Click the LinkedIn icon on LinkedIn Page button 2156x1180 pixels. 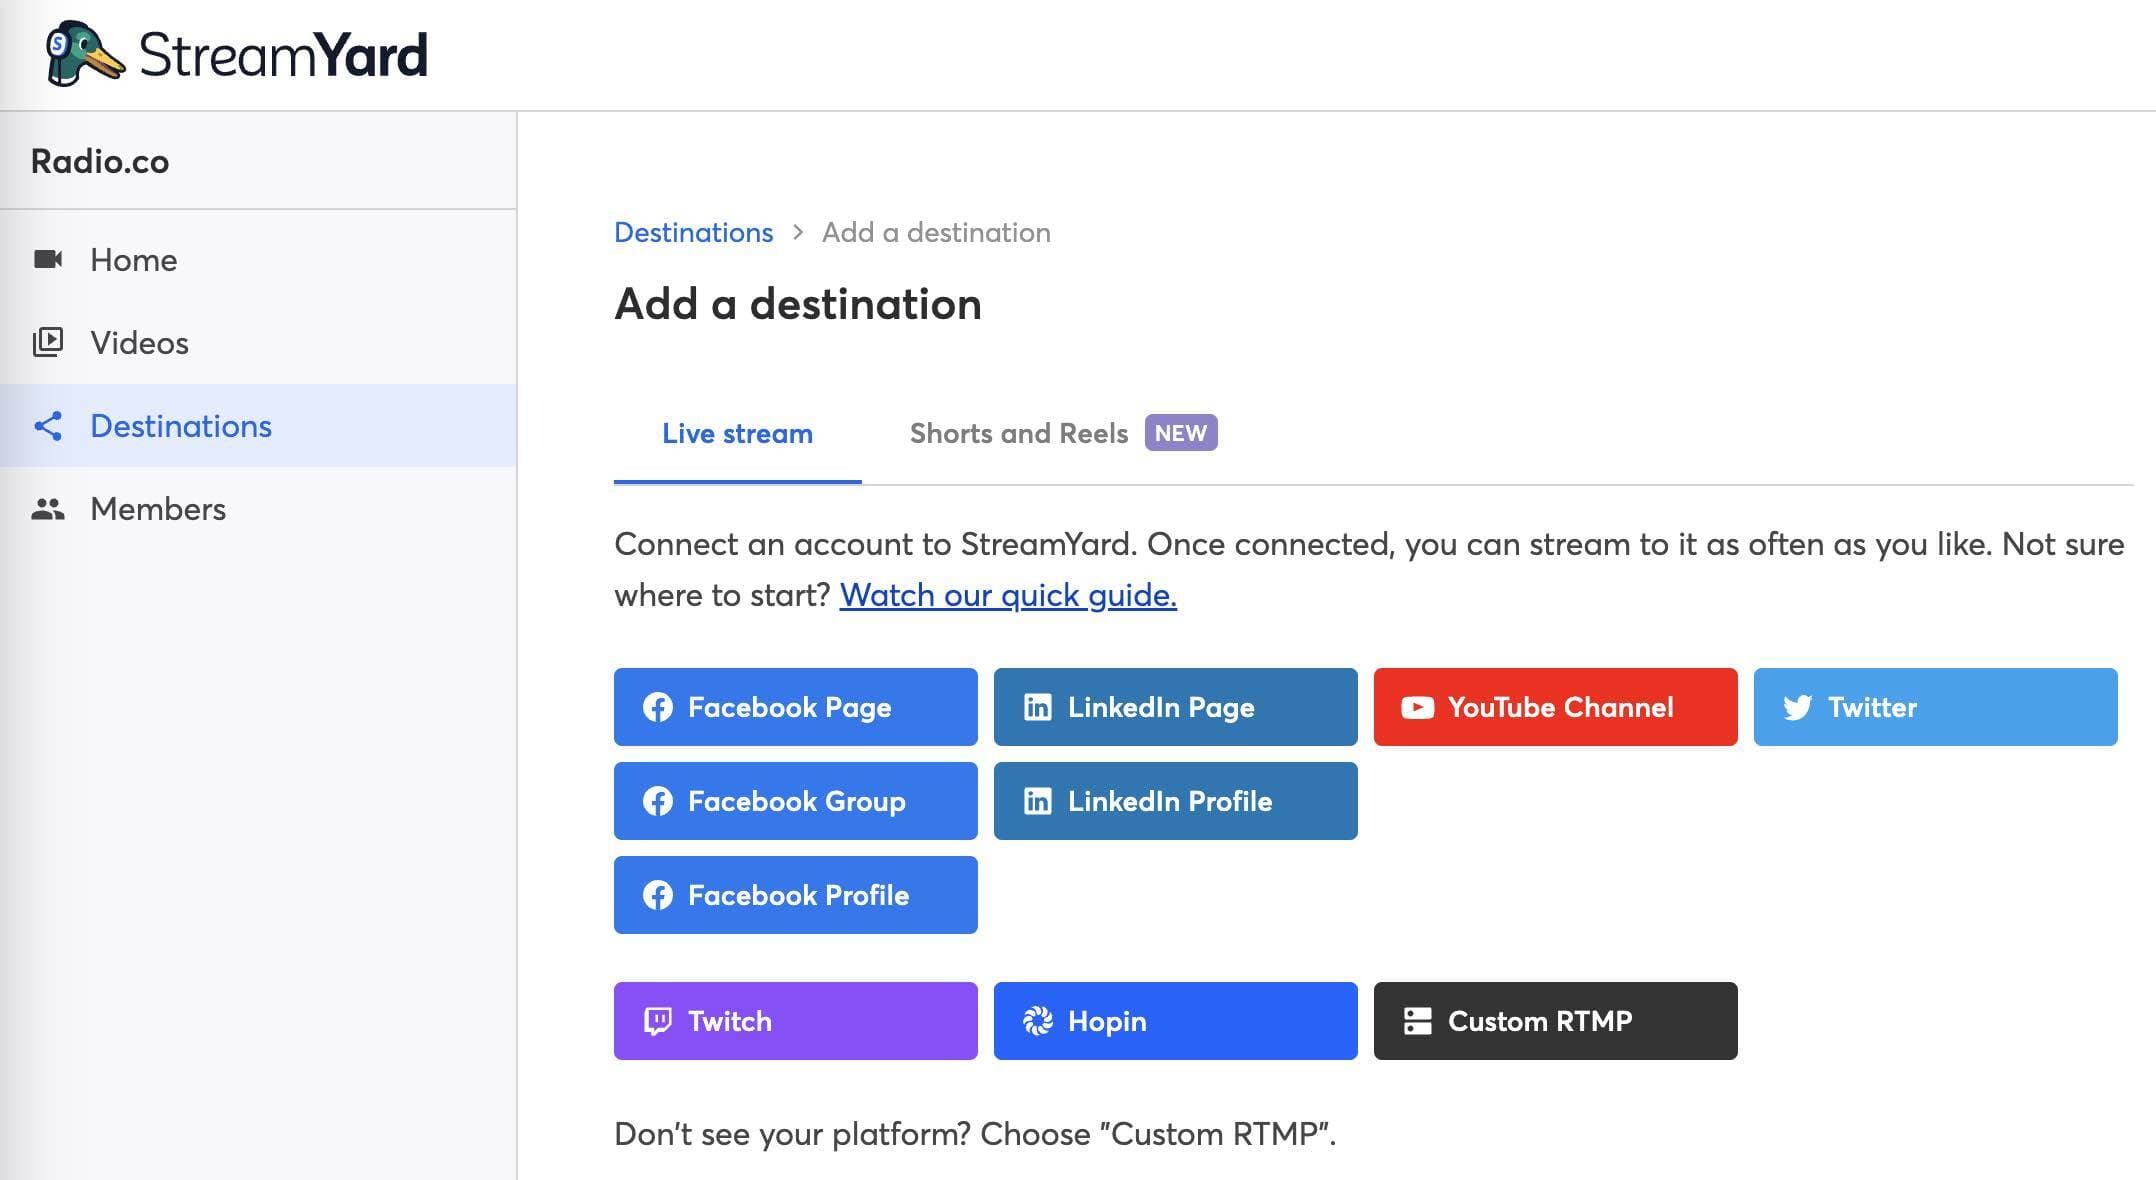pos(1039,707)
